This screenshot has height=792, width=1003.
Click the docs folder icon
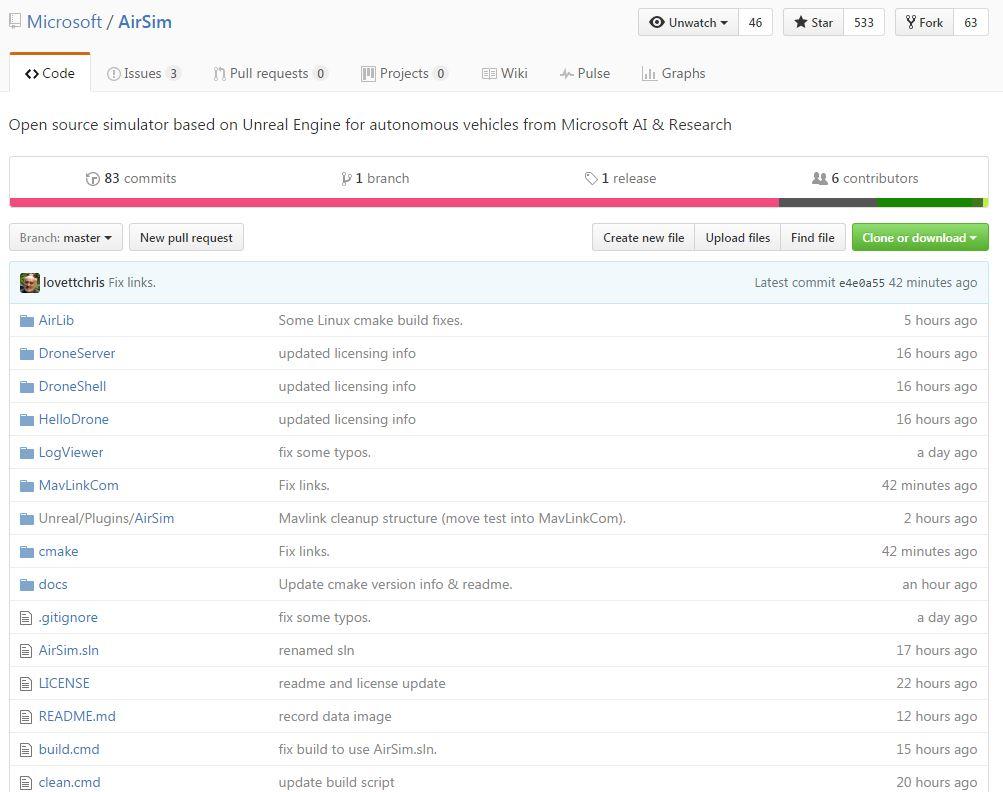click(x=26, y=585)
